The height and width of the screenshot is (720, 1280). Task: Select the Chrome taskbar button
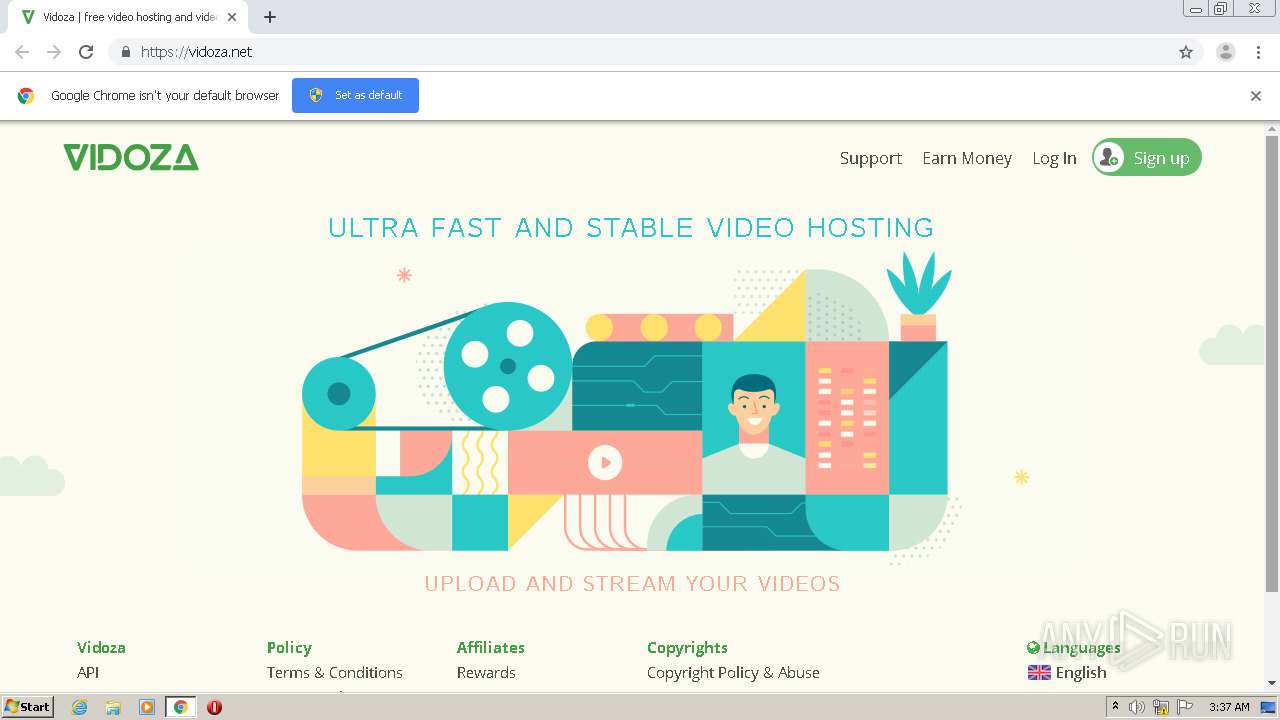(180, 707)
